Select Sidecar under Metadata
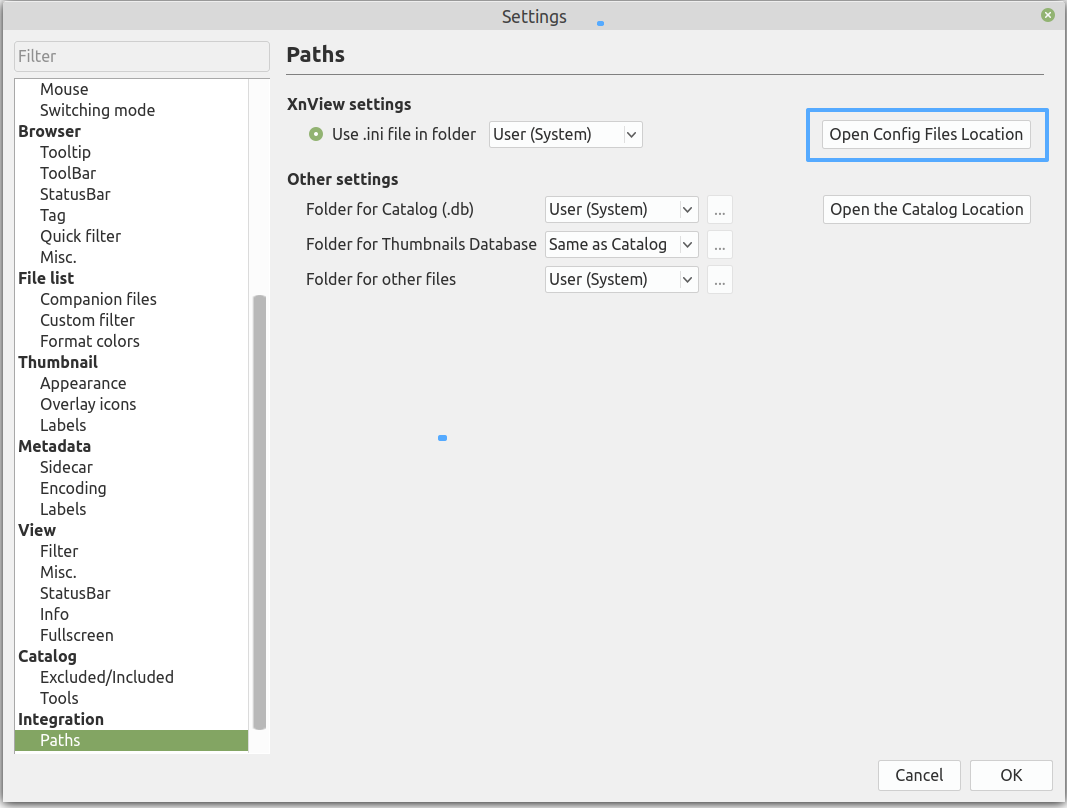Screen dimensions: 1067x808 click(x=66, y=467)
